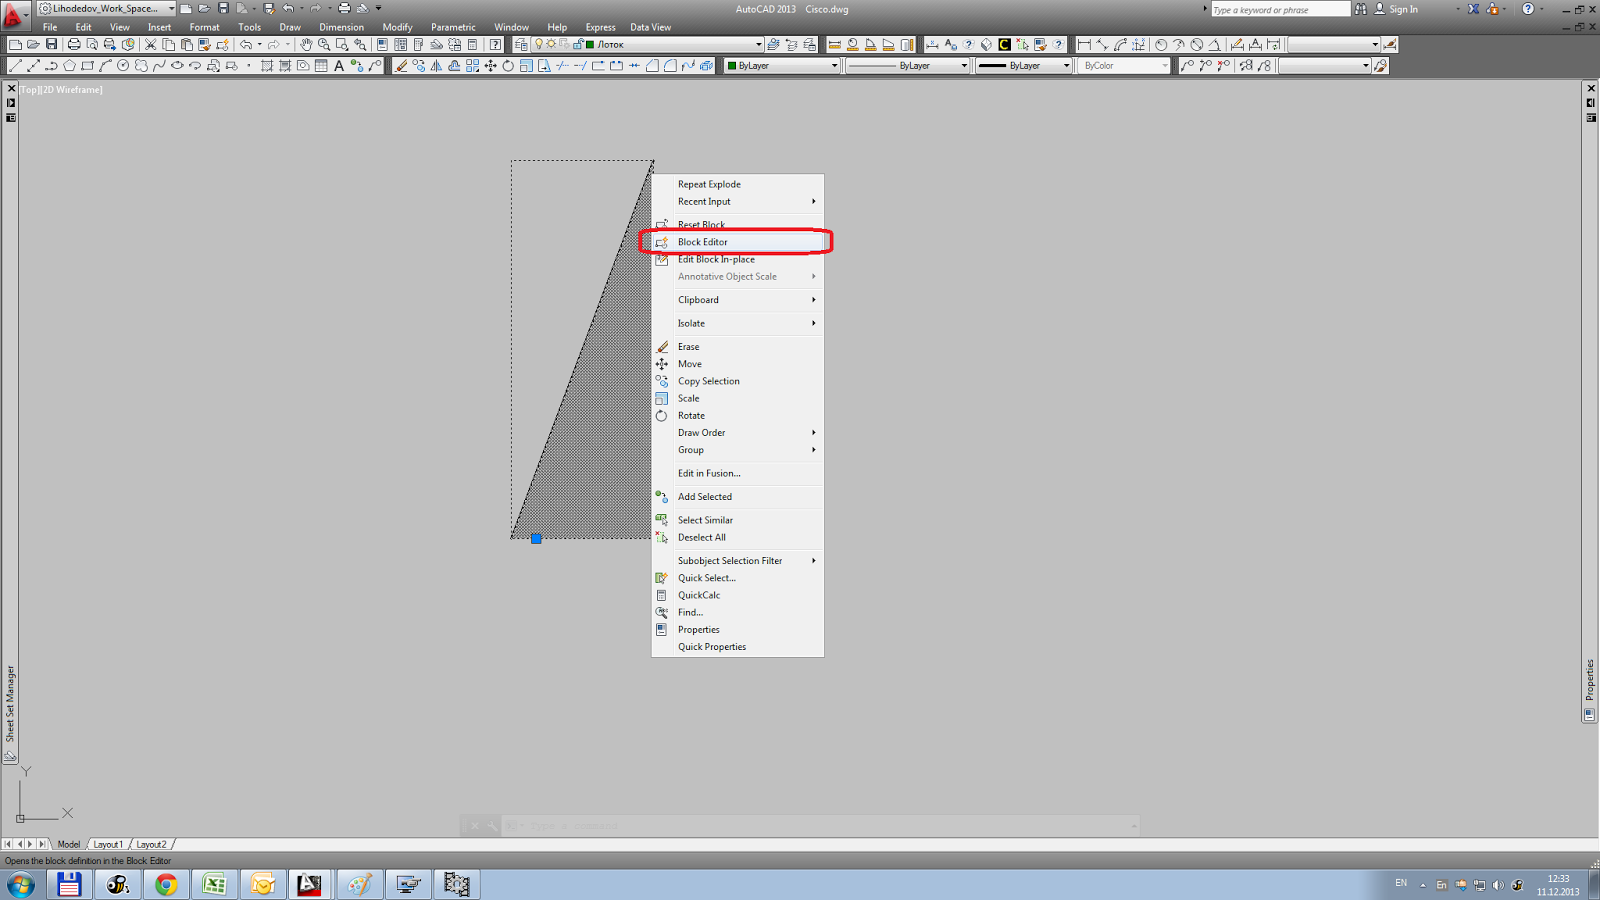The width and height of the screenshot is (1600, 900).
Task: Choose Quick Properties from the context menu
Action: 738,647
